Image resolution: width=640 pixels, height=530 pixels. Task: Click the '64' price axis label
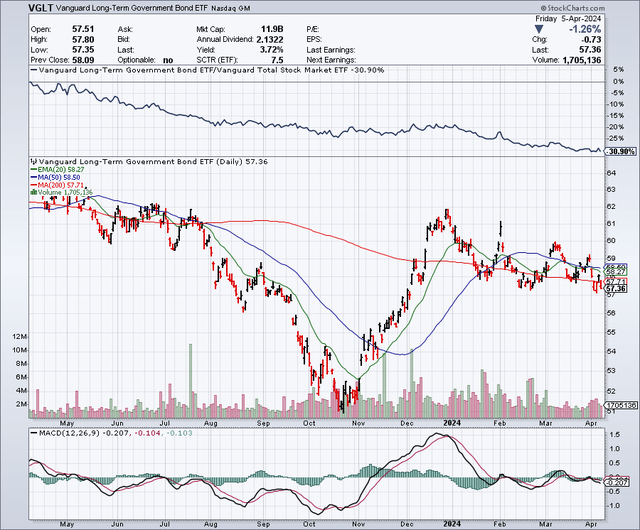coord(611,173)
